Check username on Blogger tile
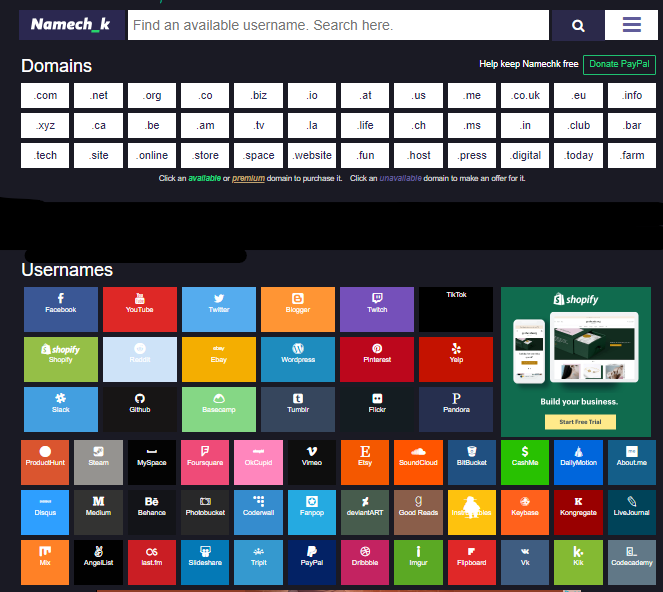 pyautogui.click(x=298, y=310)
